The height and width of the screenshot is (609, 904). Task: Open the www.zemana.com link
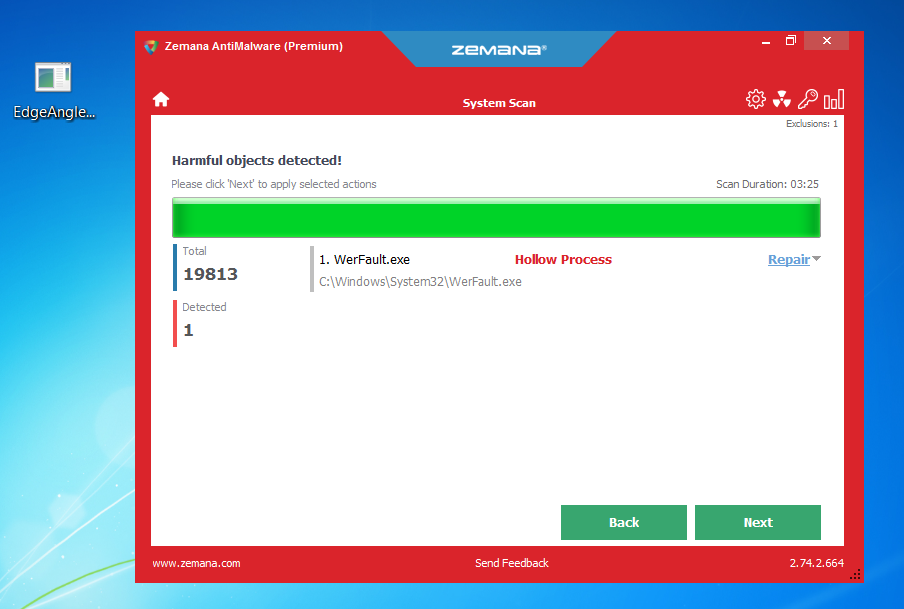[x=197, y=563]
